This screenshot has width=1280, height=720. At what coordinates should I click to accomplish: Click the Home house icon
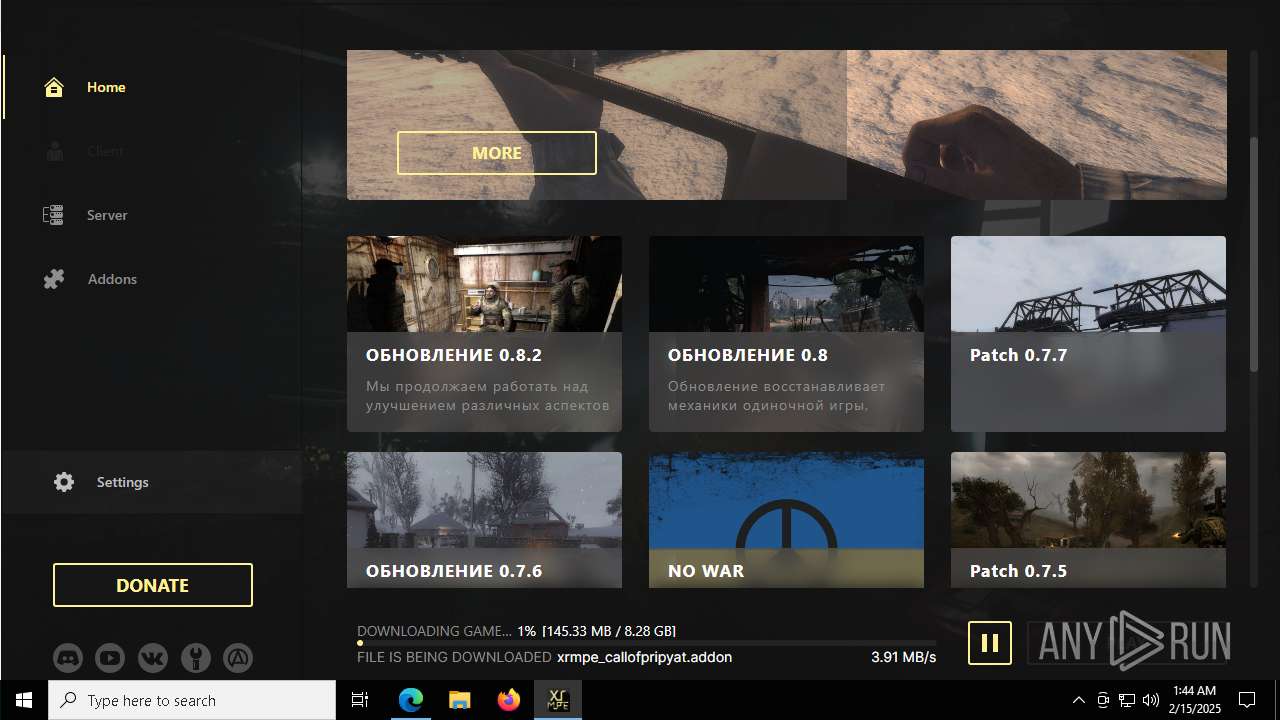54,87
